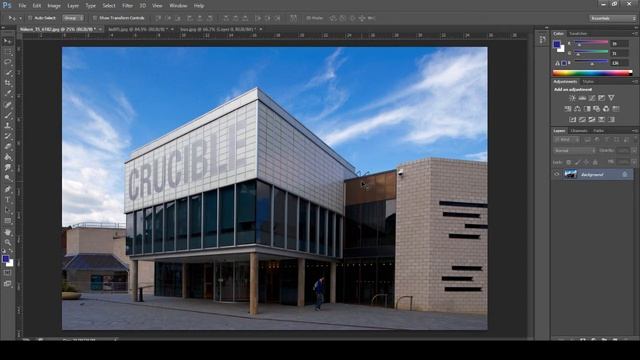Add an Invert adjustment
The image size is (640, 360).
click(x=573, y=120)
